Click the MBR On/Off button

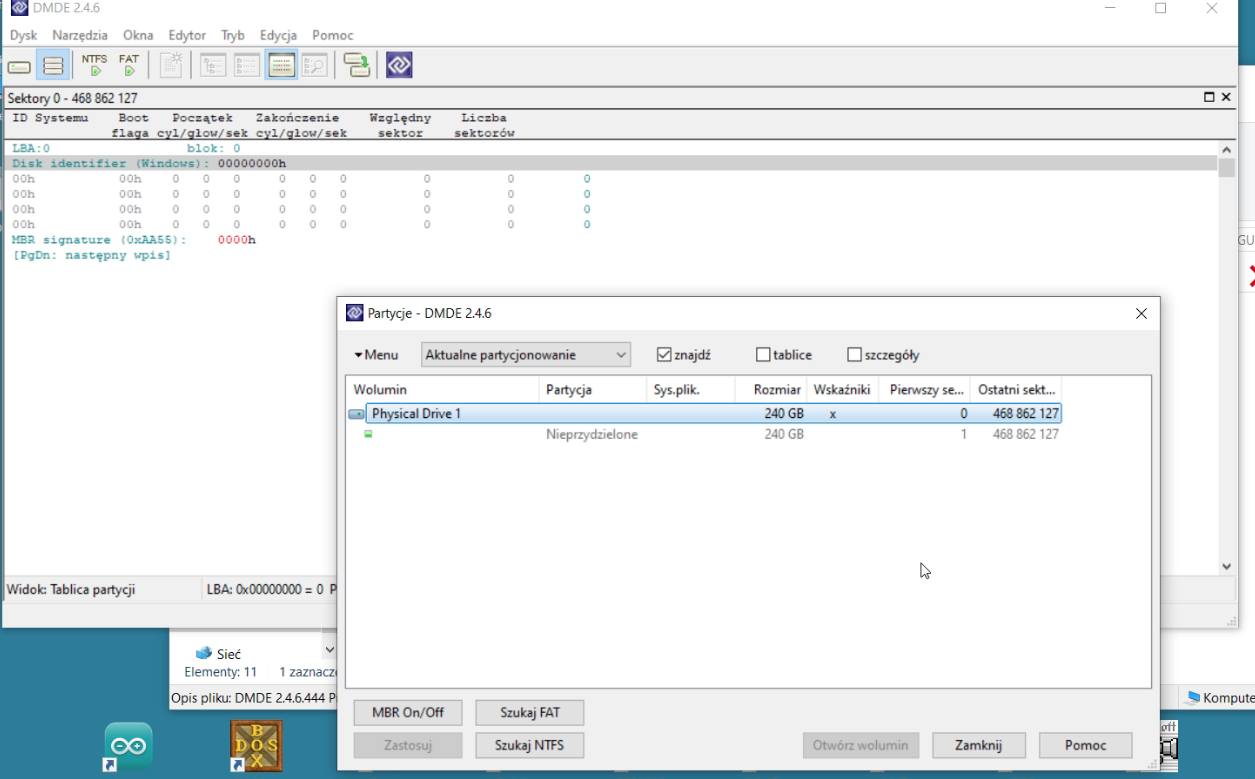[408, 712]
